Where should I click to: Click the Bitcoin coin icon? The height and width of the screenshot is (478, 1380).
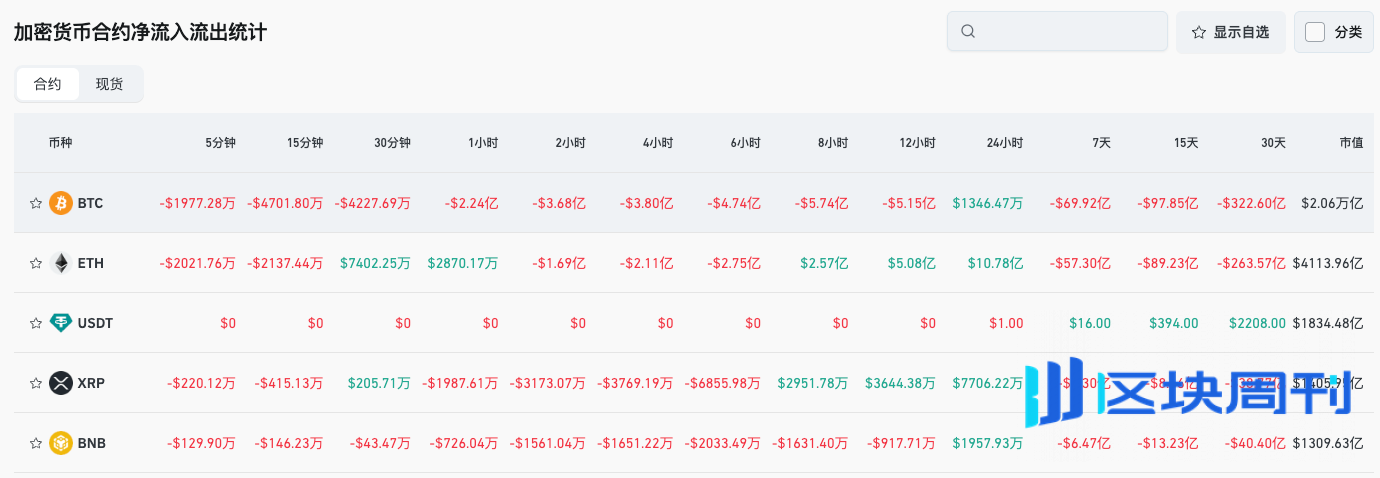point(61,203)
